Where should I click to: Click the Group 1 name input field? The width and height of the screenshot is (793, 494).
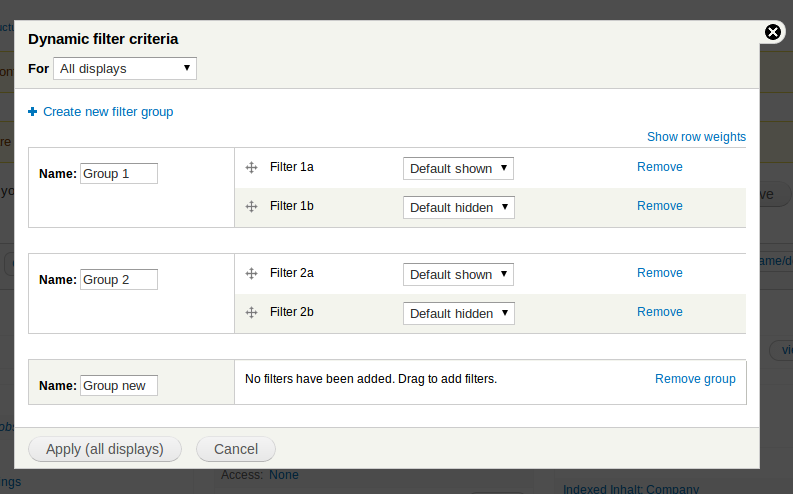pyautogui.click(x=118, y=174)
